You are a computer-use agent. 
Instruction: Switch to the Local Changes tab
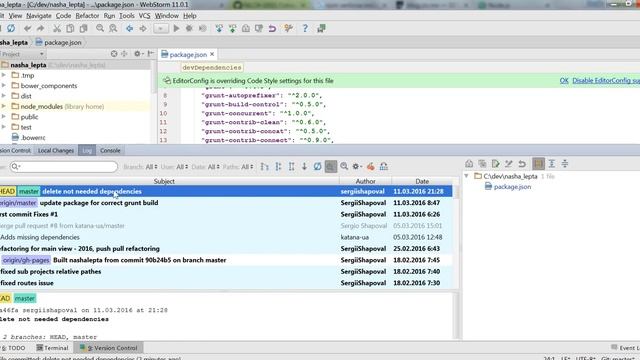click(x=56, y=151)
